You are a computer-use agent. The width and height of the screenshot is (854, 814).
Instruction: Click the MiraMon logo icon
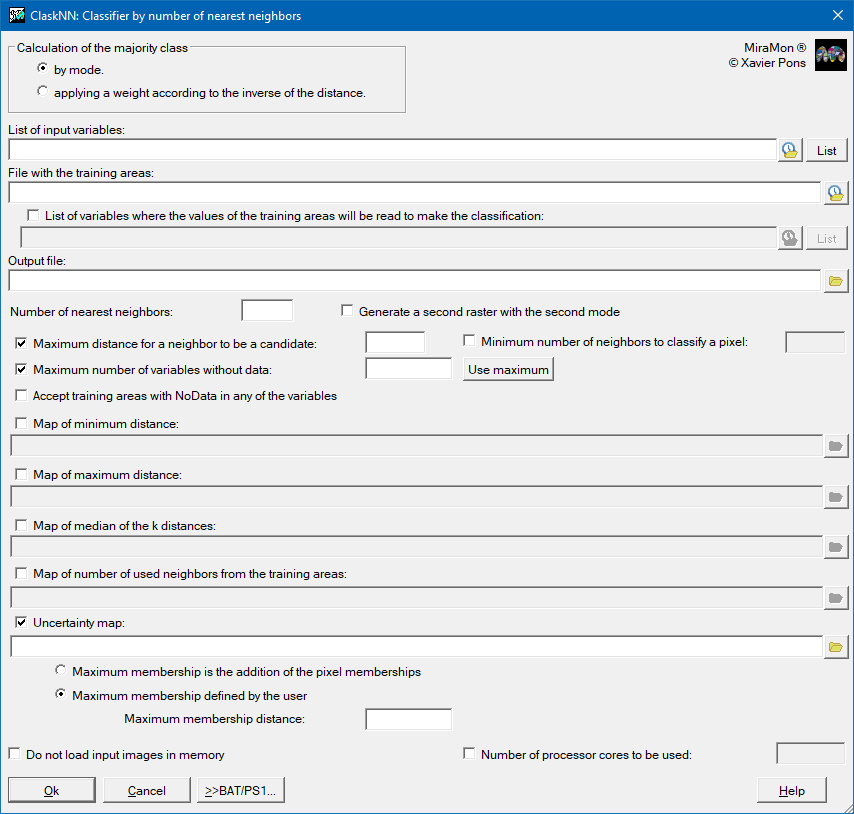click(830, 55)
